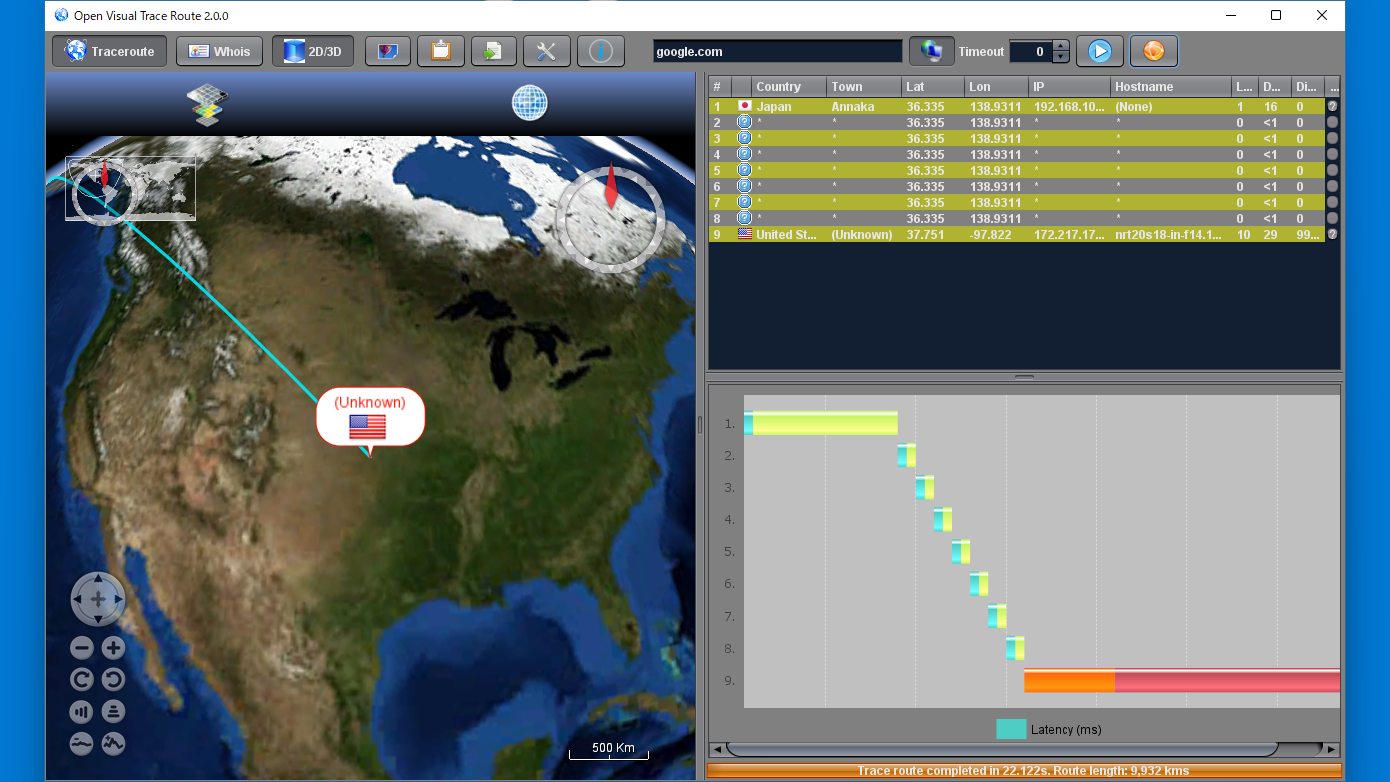The image size is (1390, 782).
Task: Sort table by the IP column header
Action: 1069,87
